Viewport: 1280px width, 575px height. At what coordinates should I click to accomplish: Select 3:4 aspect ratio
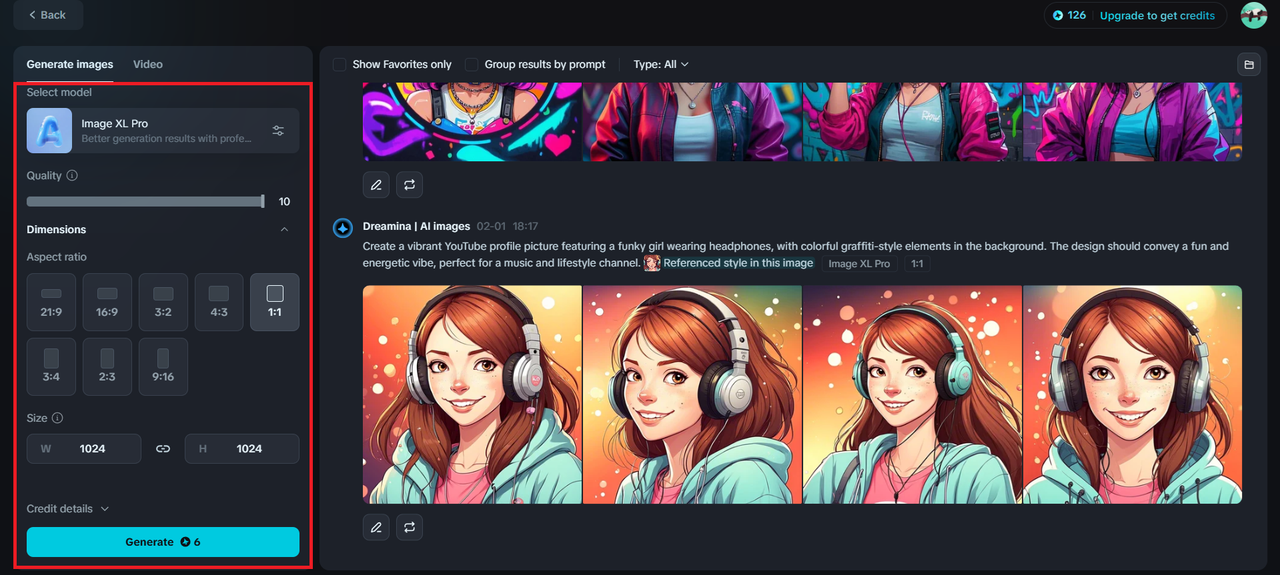click(x=51, y=367)
